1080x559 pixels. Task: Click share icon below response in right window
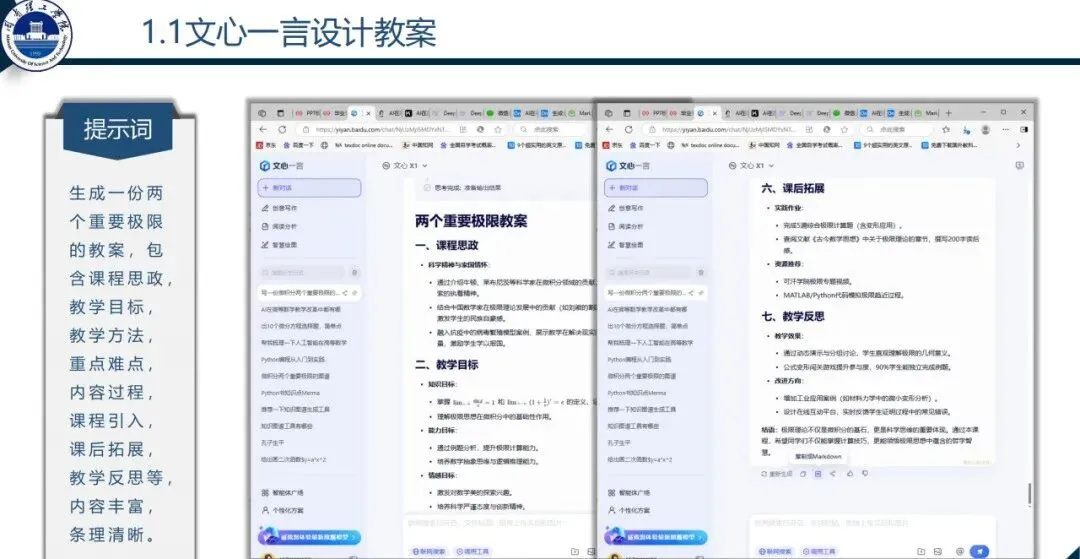pos(833,474)
